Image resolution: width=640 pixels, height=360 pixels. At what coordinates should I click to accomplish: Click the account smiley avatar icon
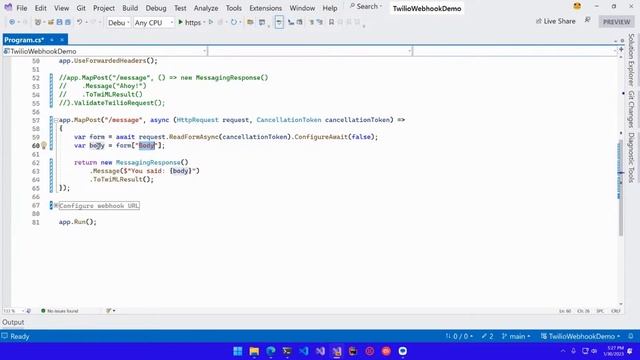[x=577, y=6]
